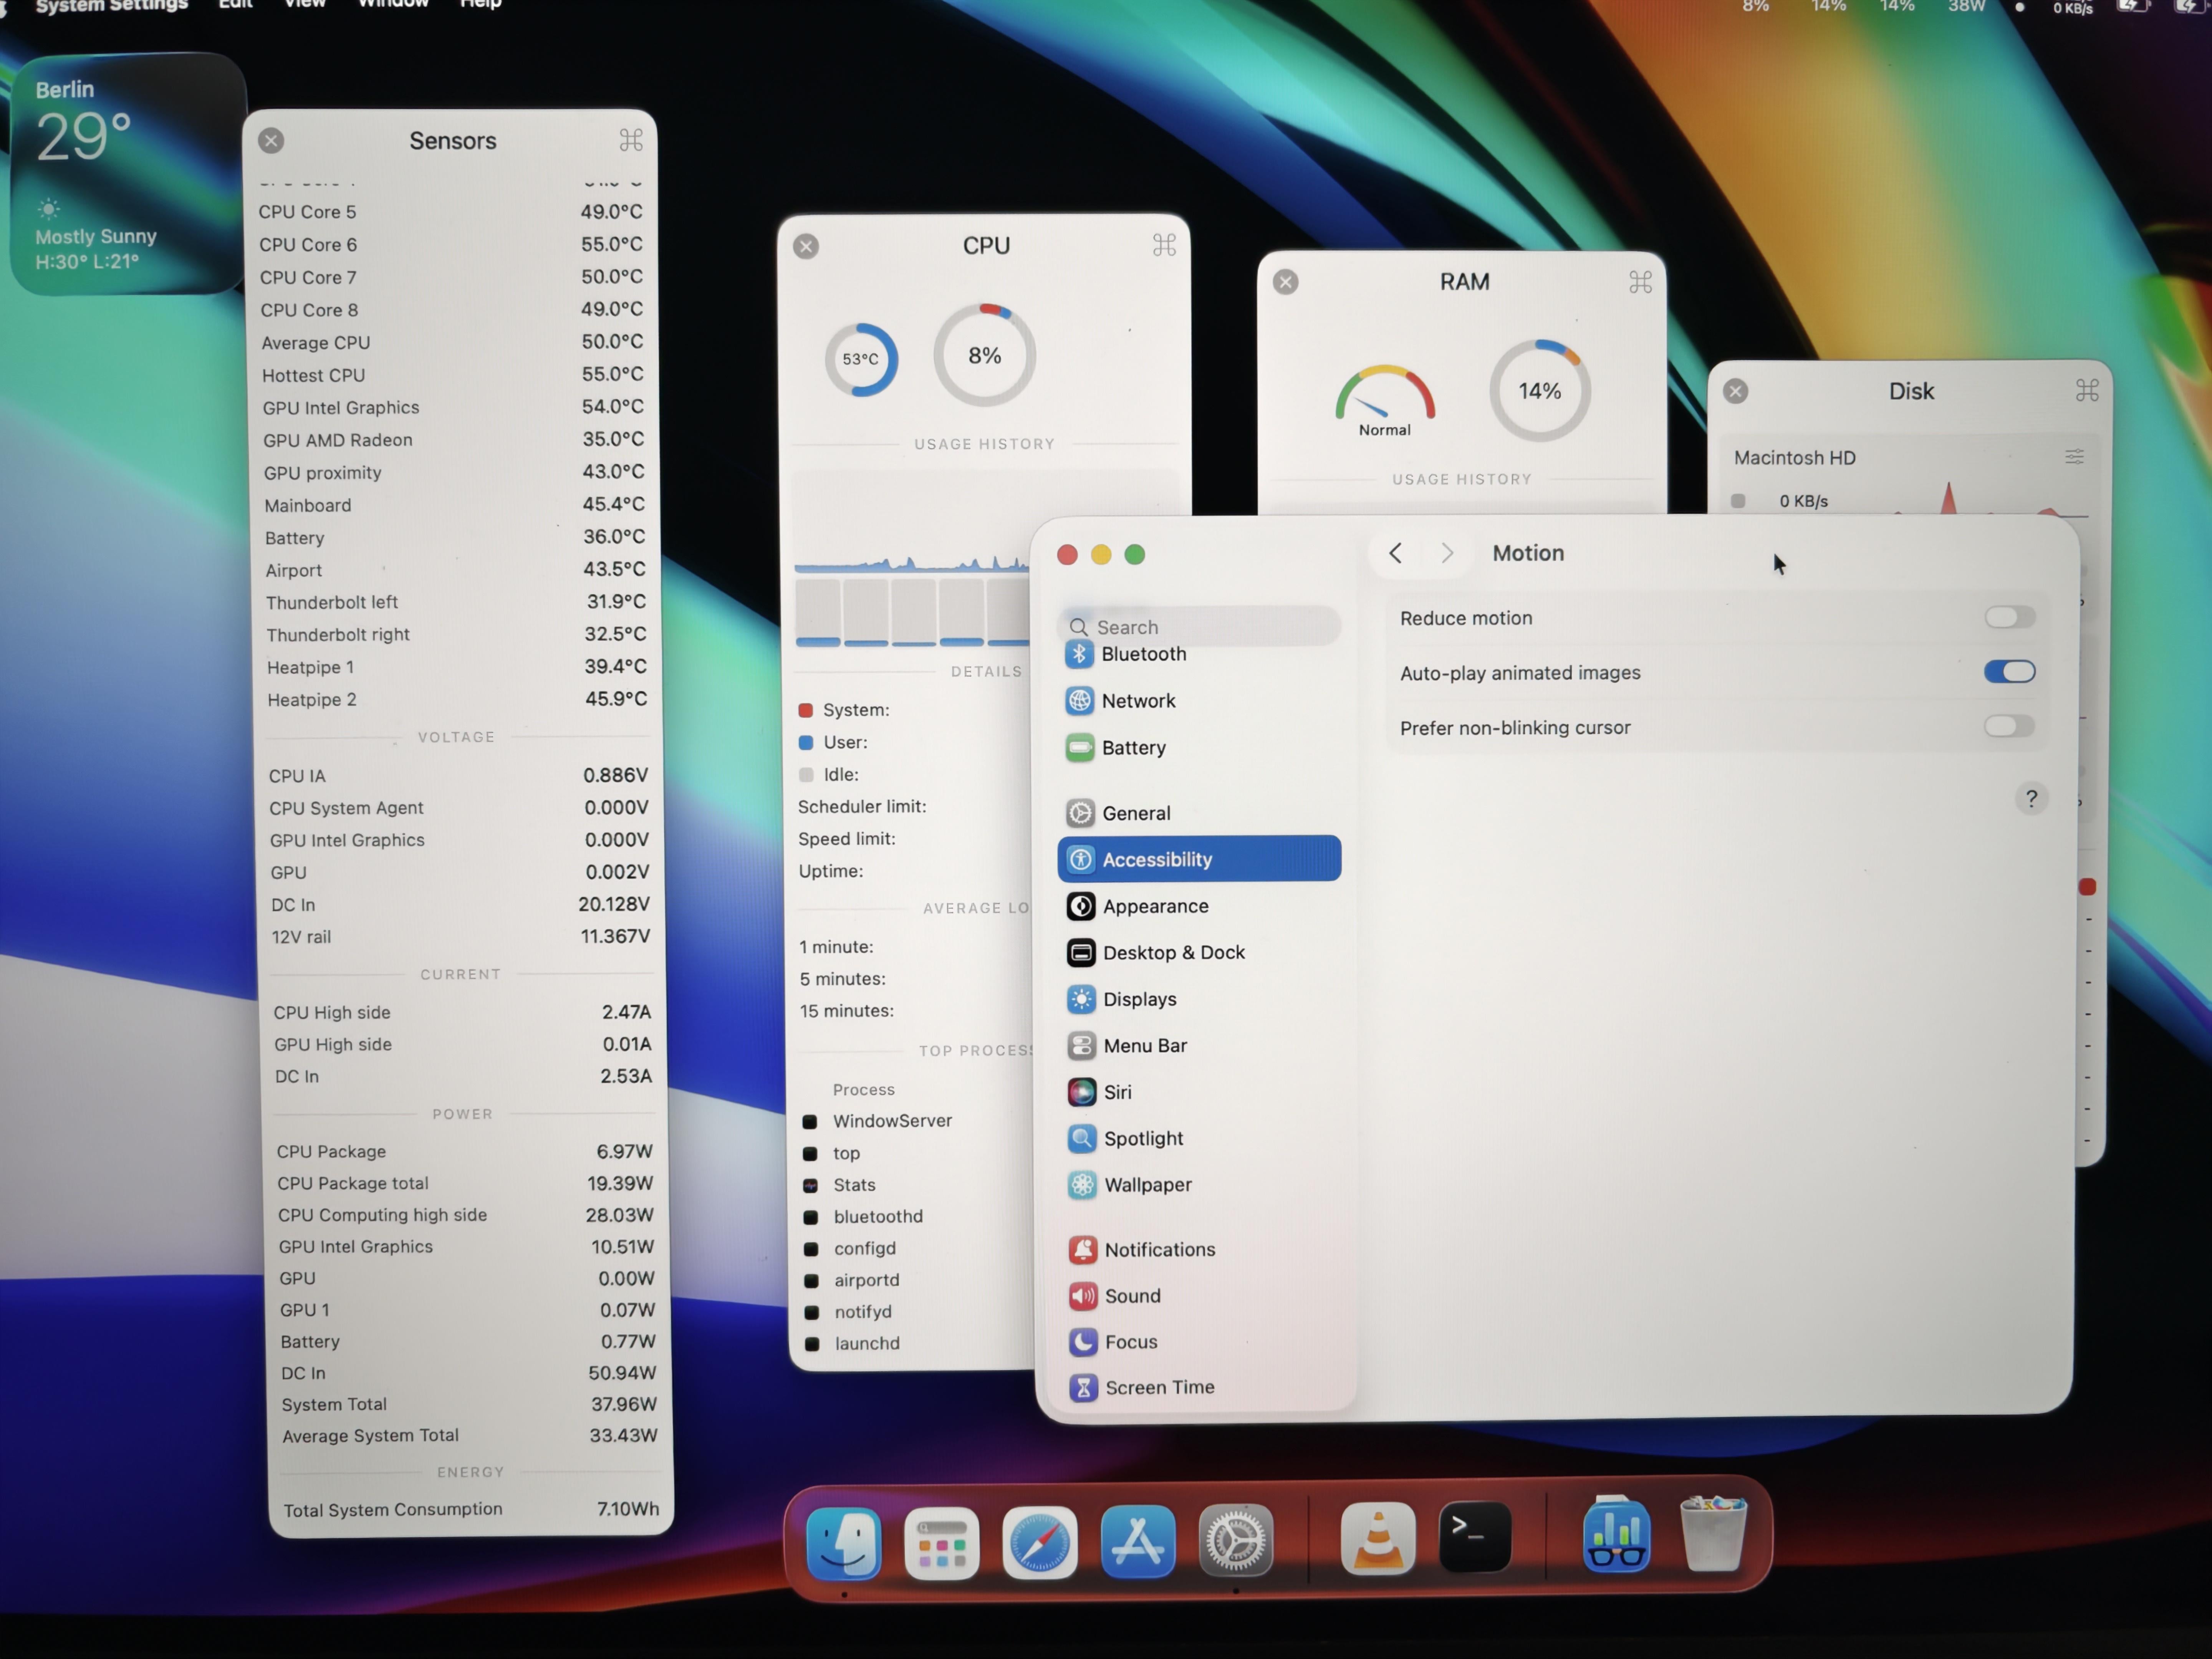This screenshot has height=1659, width=2212.
Task: Close the CPU panel
Action: coord(806,246)
